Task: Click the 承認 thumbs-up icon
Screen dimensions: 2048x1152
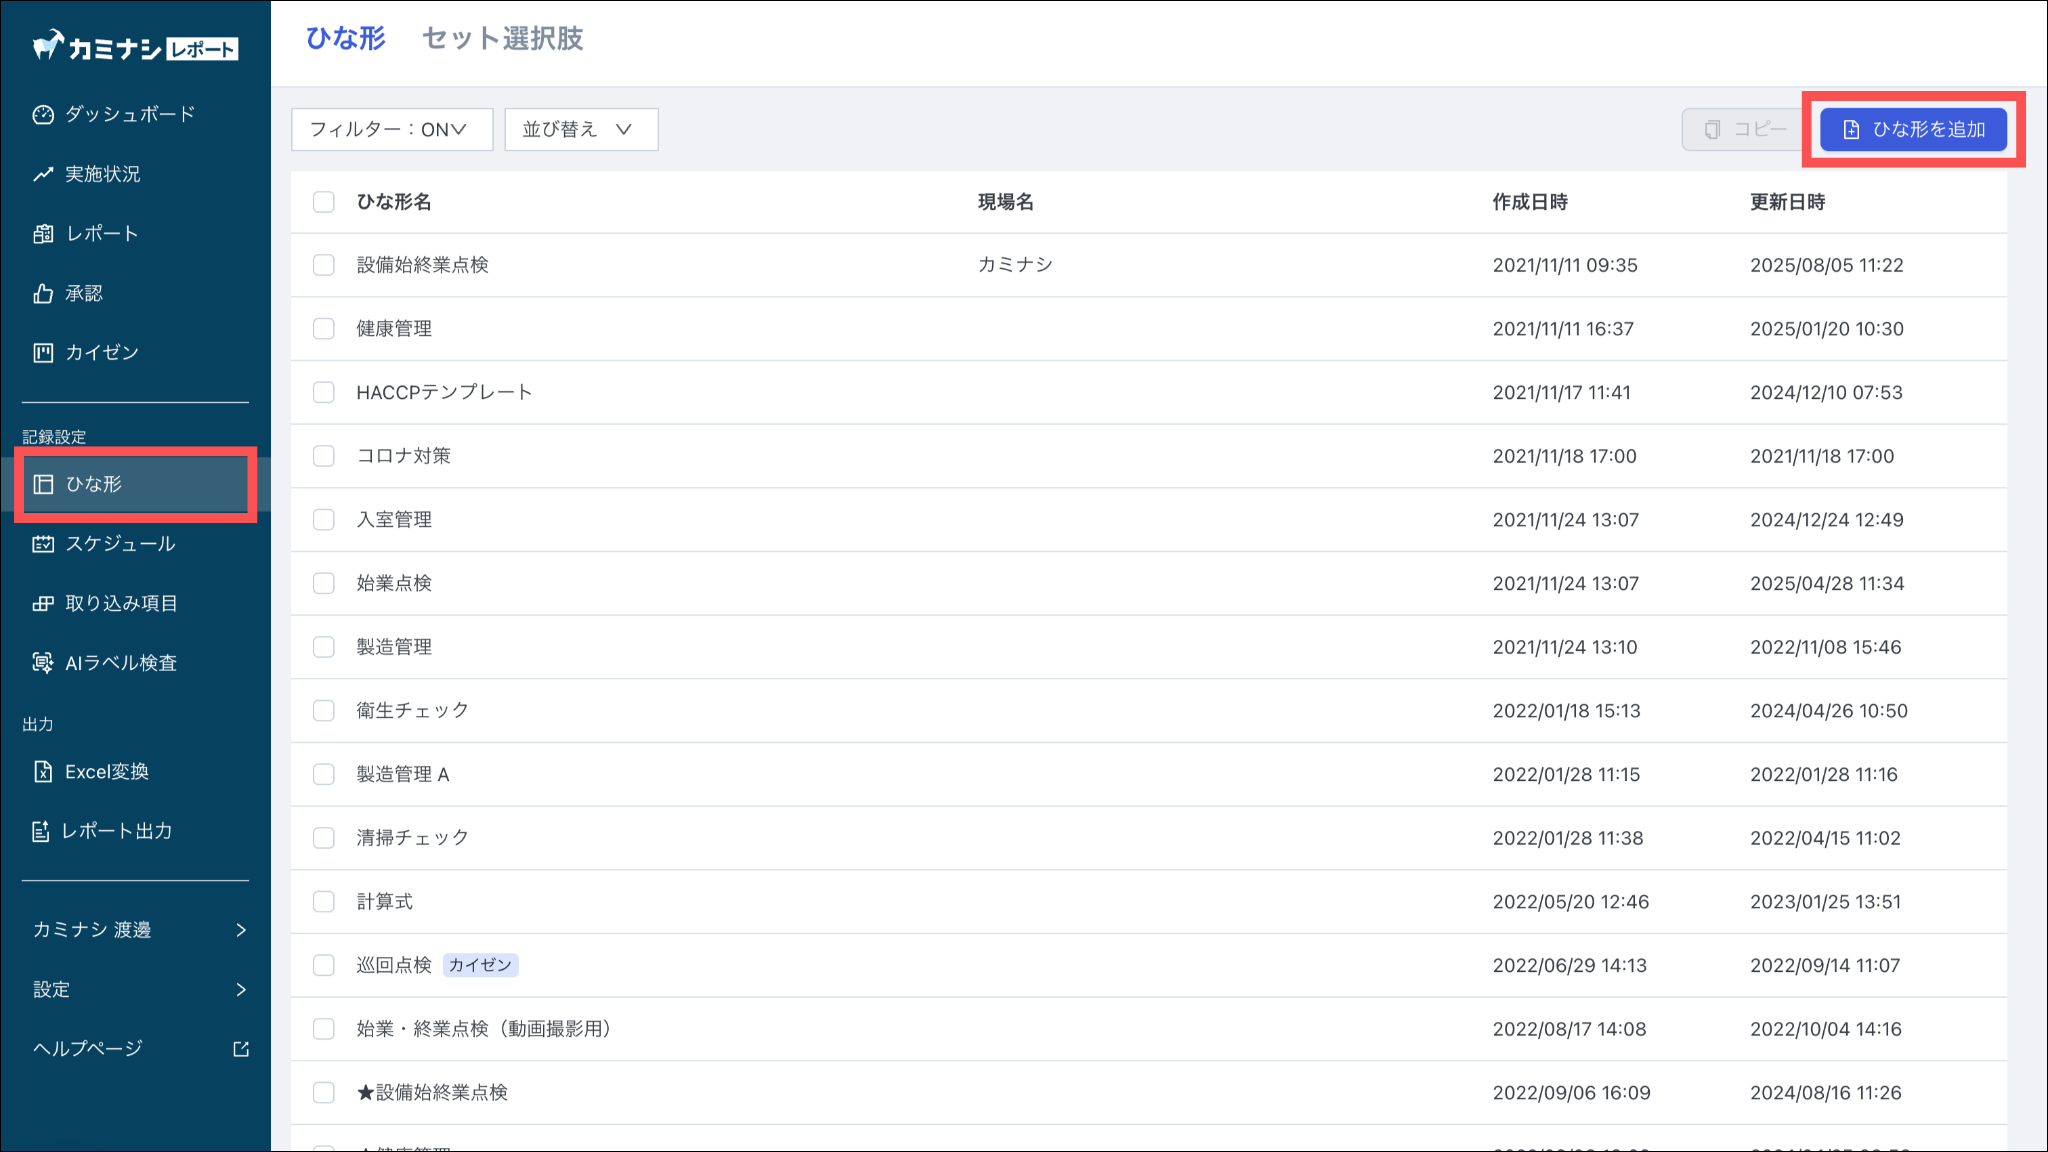Action: coord(42,293)
